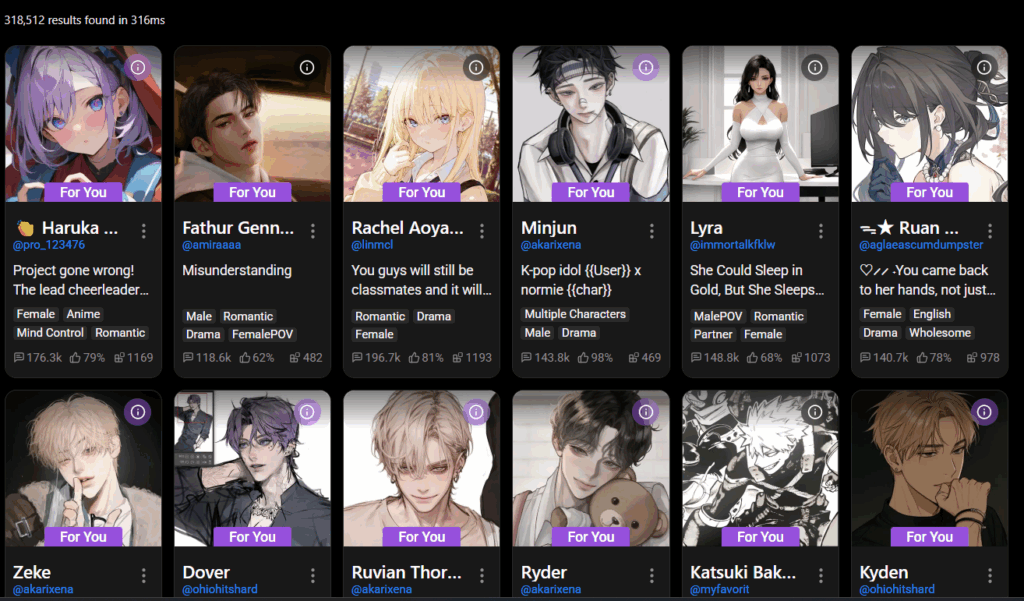
Task: Select FemalePOV tag on Fathur card
Action: (x=263, y=334)
